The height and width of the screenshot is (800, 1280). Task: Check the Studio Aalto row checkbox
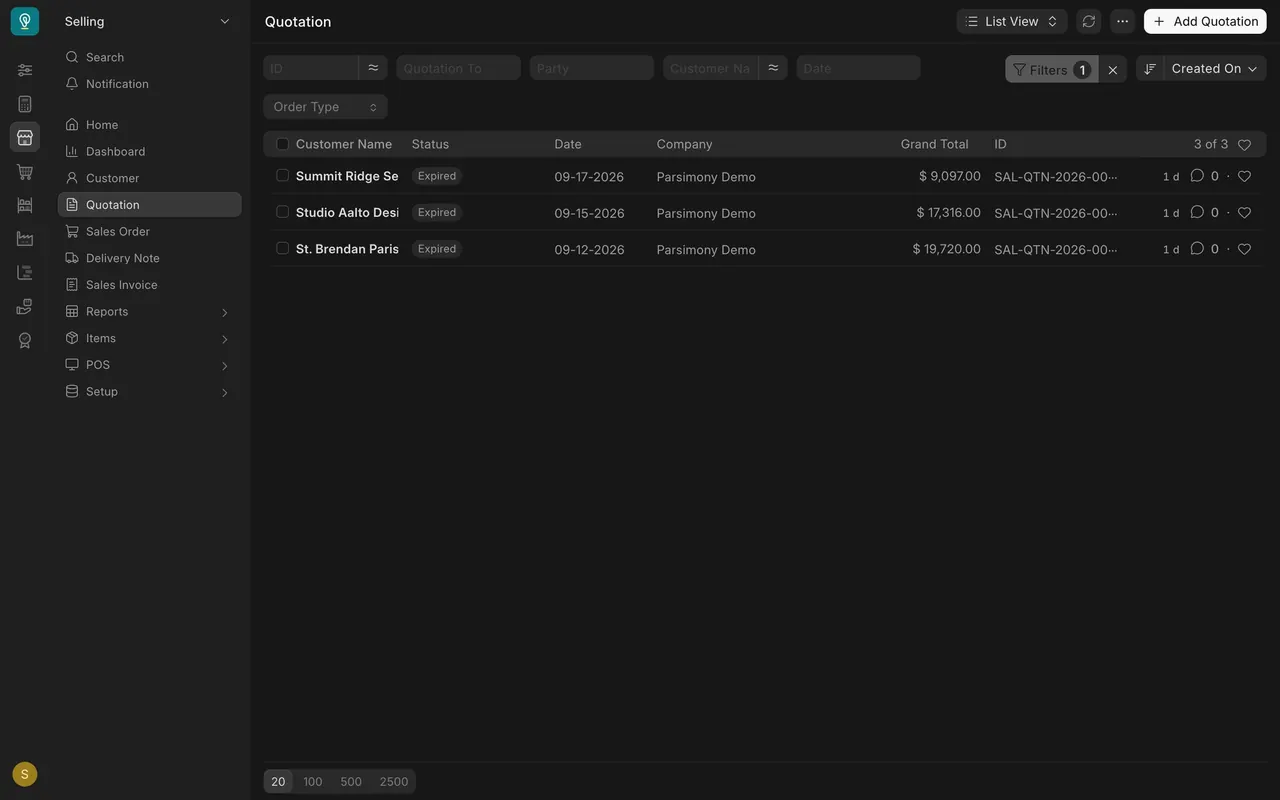[x=282, y=212]
